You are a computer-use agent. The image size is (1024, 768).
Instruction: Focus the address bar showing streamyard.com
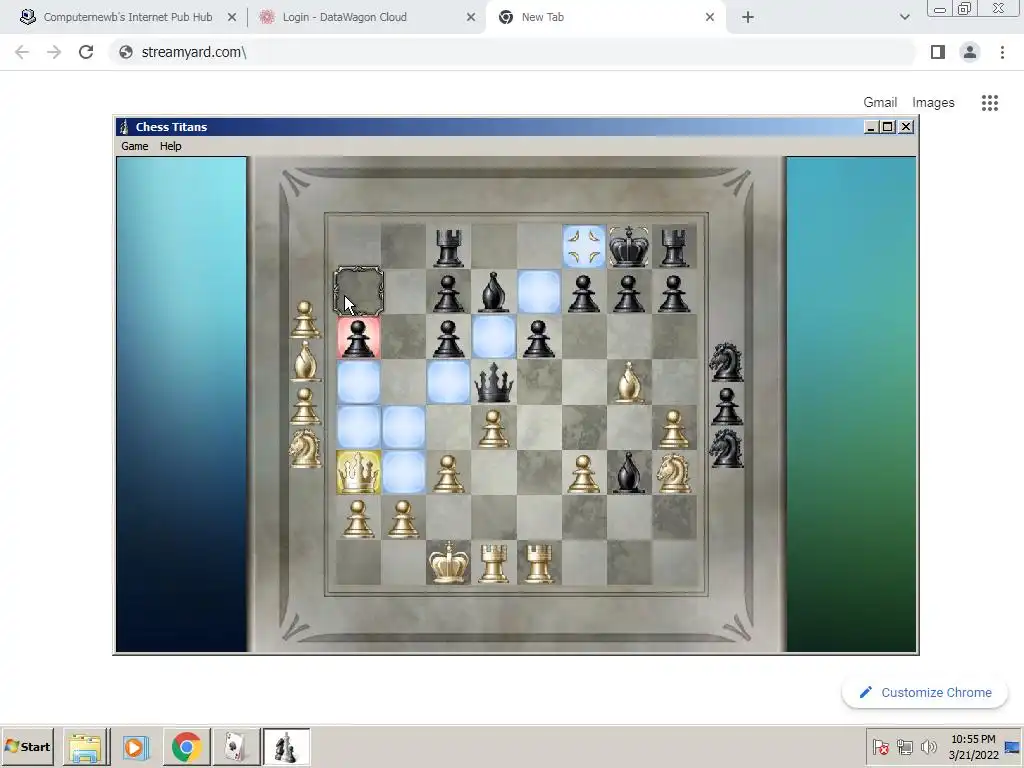(513, 52)
